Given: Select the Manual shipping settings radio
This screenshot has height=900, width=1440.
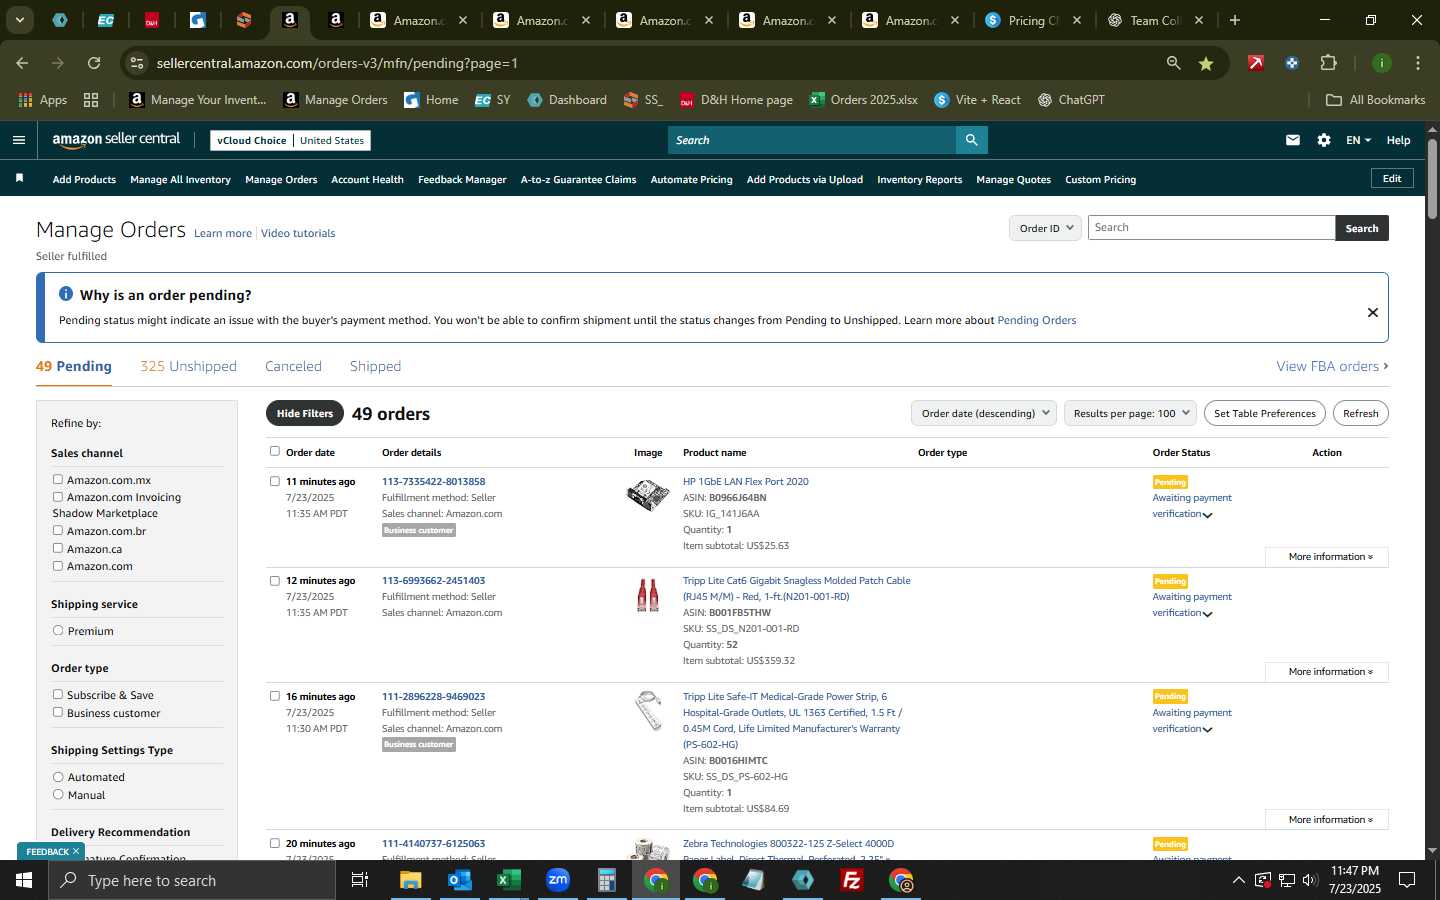Looking at the screenshot, I should pos(58,795).
